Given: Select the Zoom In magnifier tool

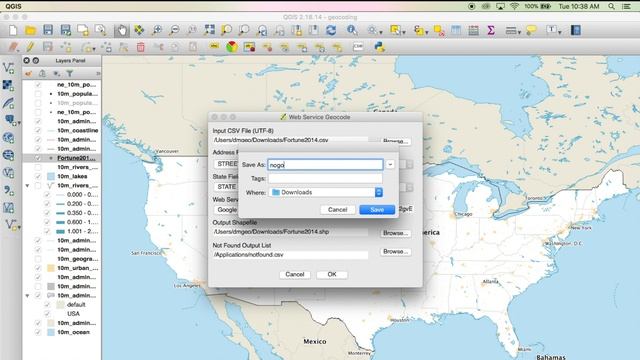Looking at the screenshot, I should pyautogui.click(x=157, y=30).
